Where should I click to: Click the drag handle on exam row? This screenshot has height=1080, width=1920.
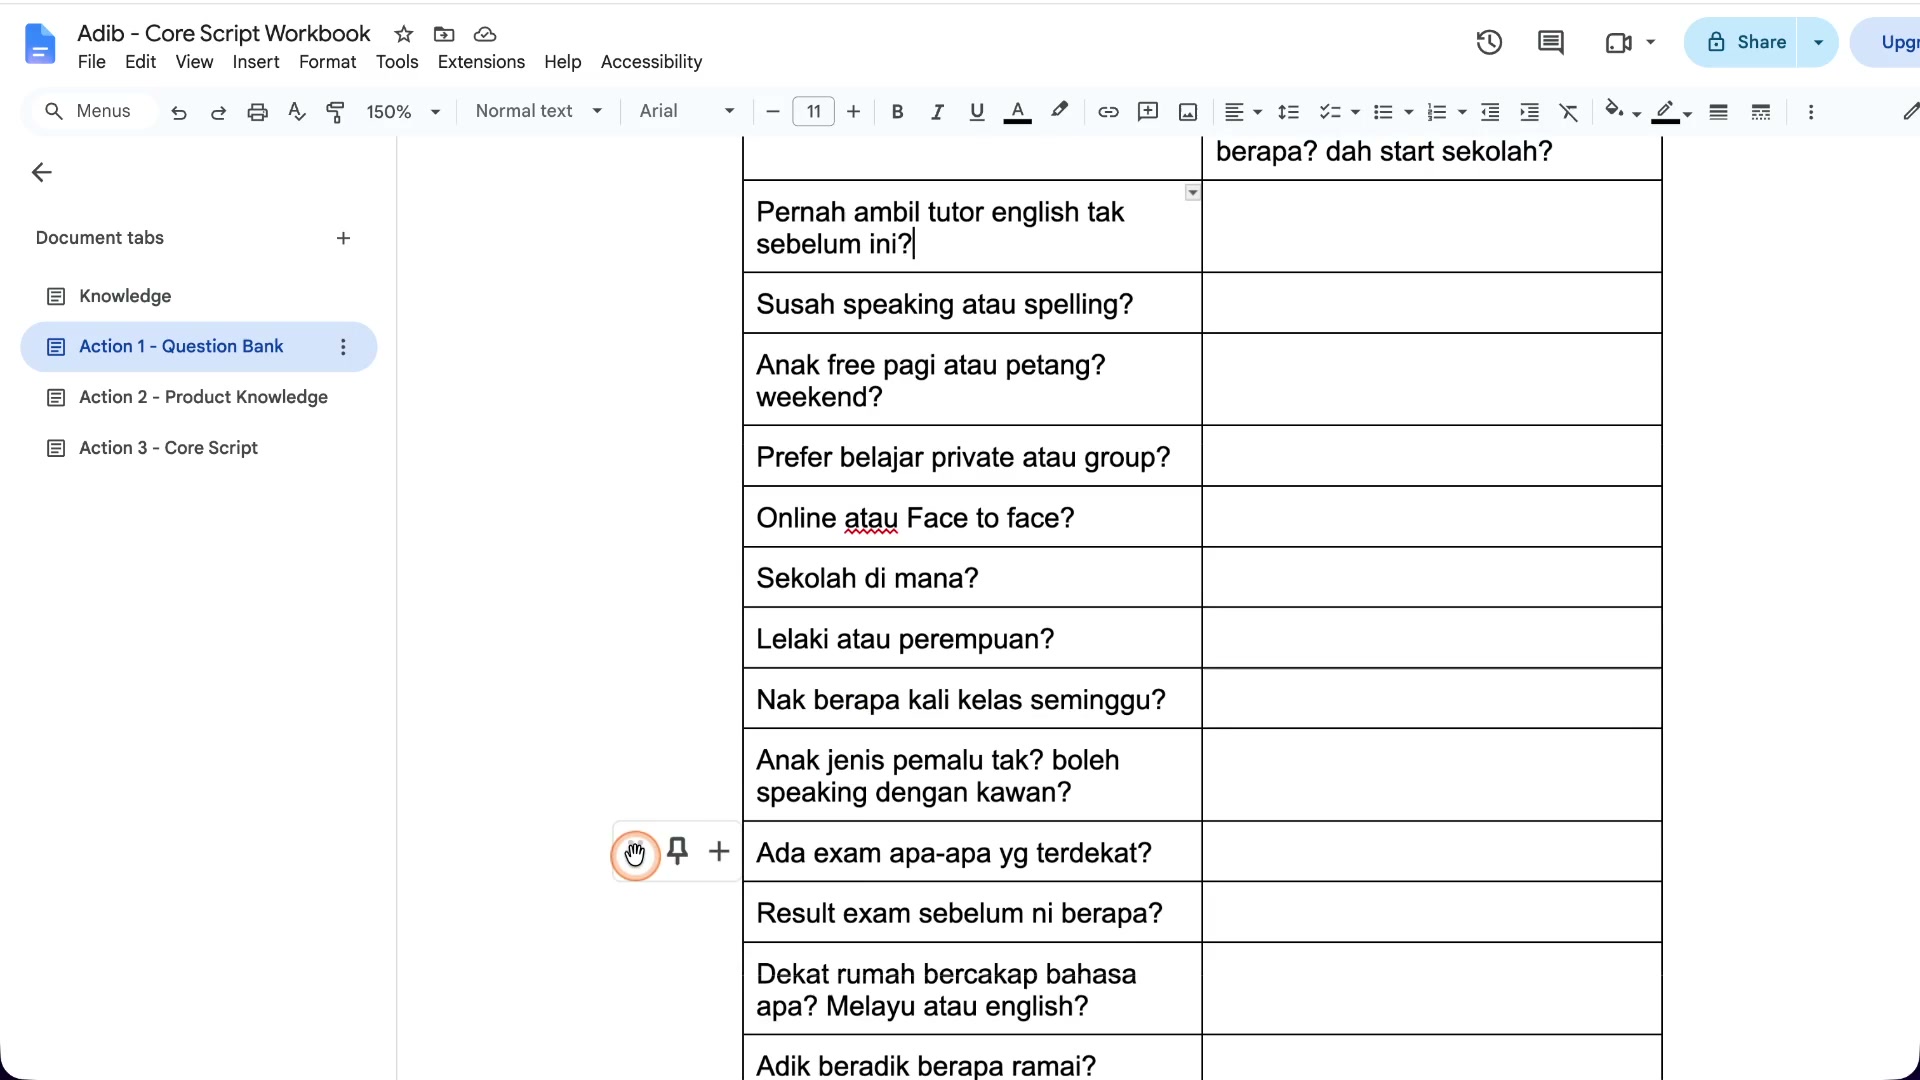tap(635, 854)
